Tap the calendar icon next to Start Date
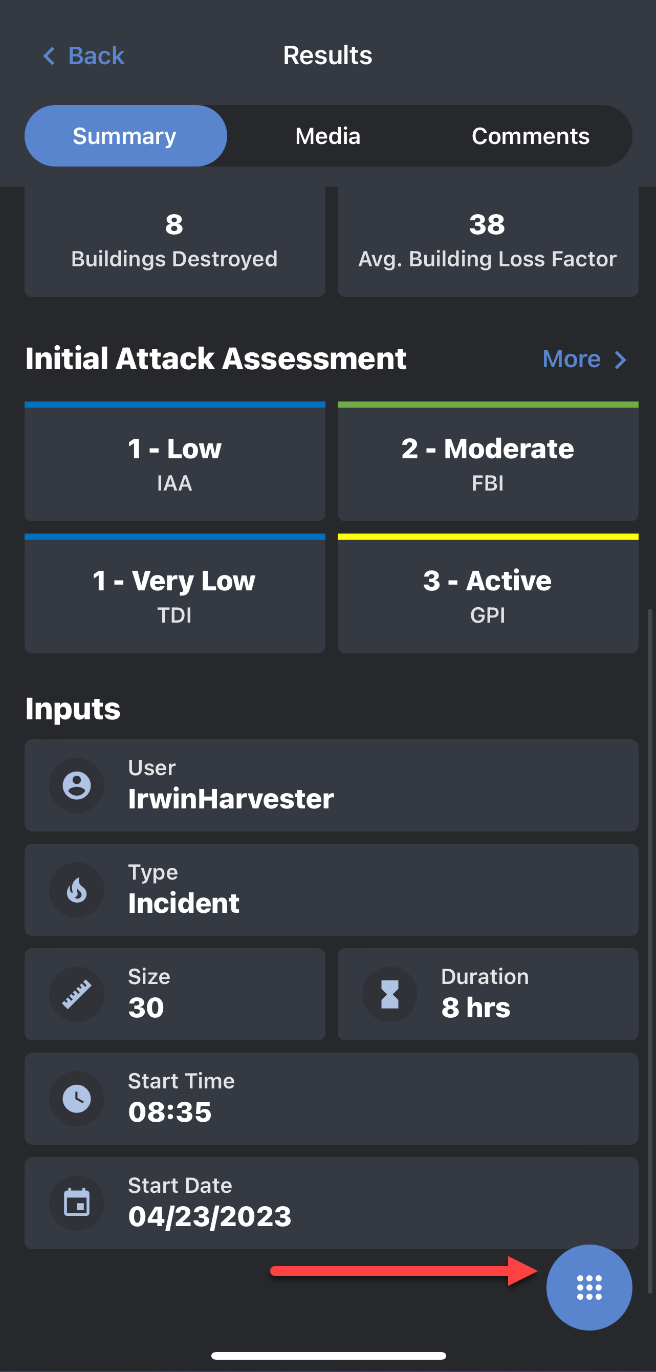The height and width of the screenshot is (1372, 656). point(77,1203)
